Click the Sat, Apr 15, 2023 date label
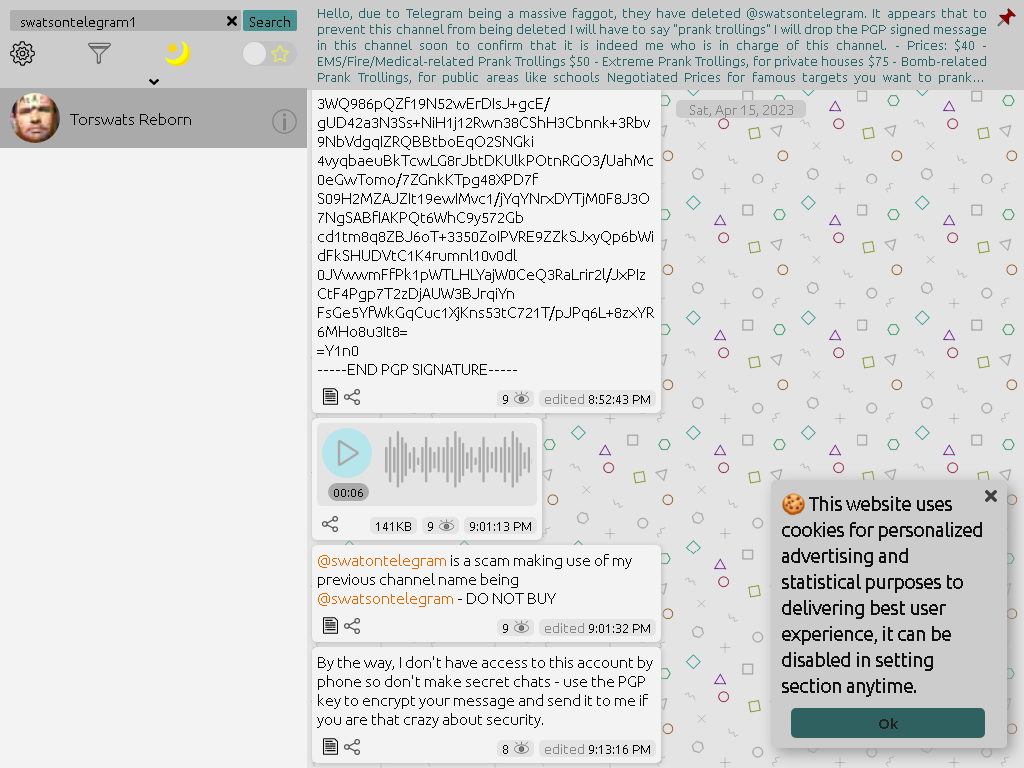This screenshot has width=1024, height=768. [x=741, y=110]
